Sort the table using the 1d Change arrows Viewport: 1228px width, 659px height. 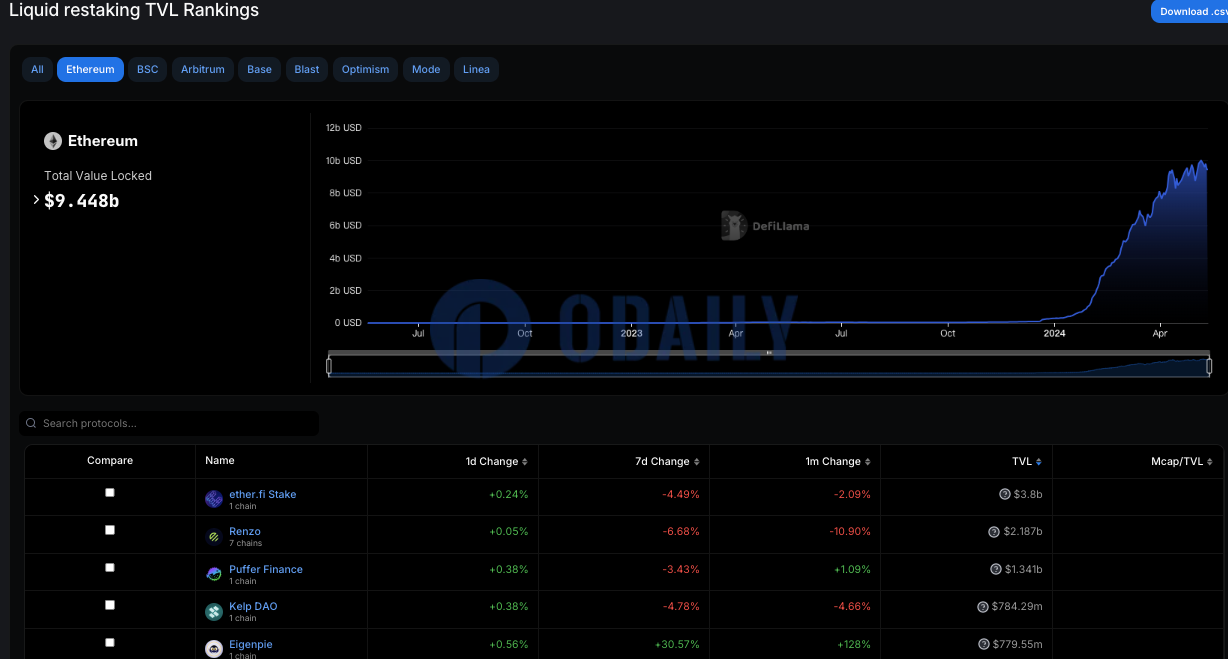tap(527, 462)
